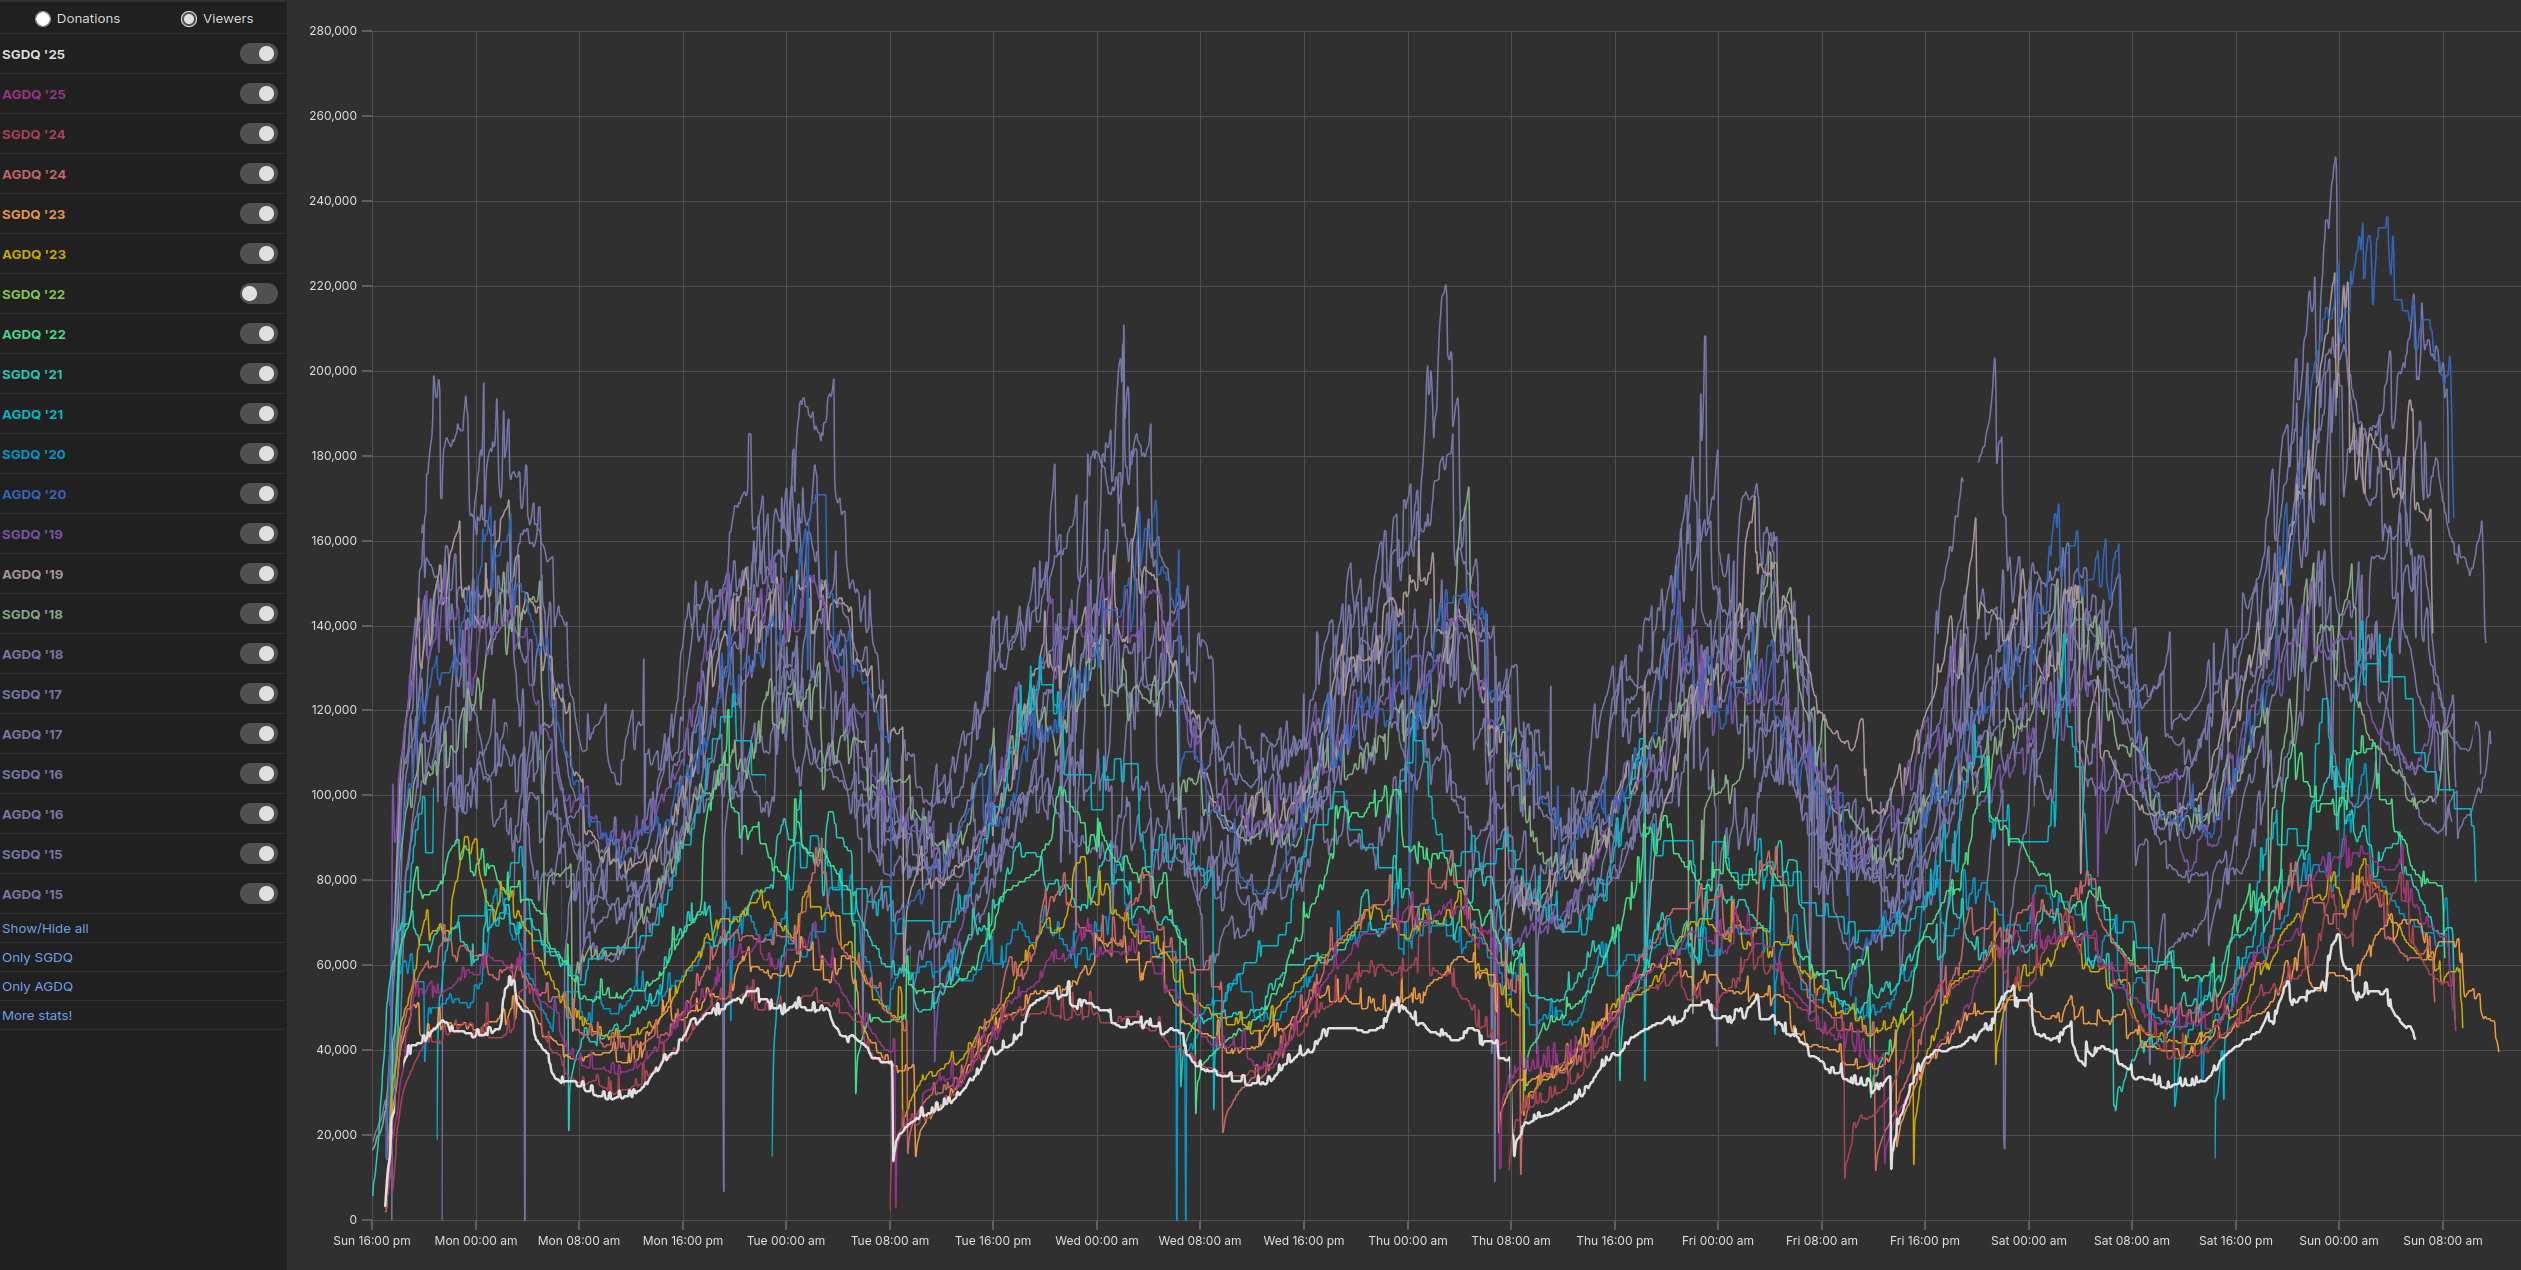
Task: Click the 20,000 y-axis label
Action: tap(336, 1135)
